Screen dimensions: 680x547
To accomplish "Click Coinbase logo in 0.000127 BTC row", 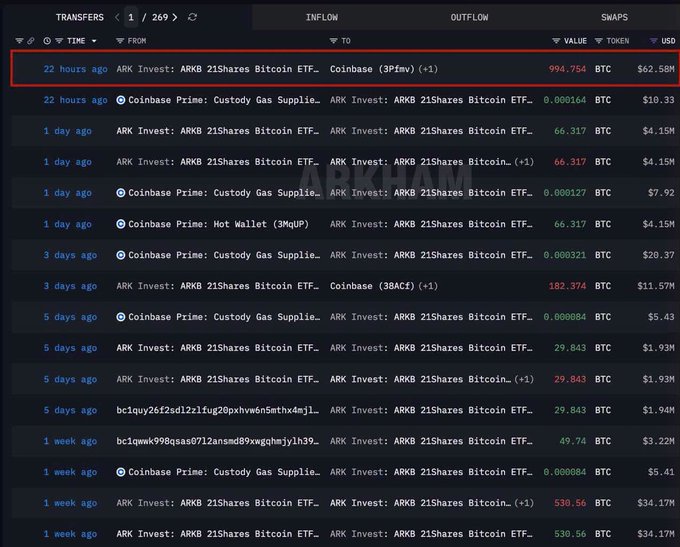I will pos(121,193).
